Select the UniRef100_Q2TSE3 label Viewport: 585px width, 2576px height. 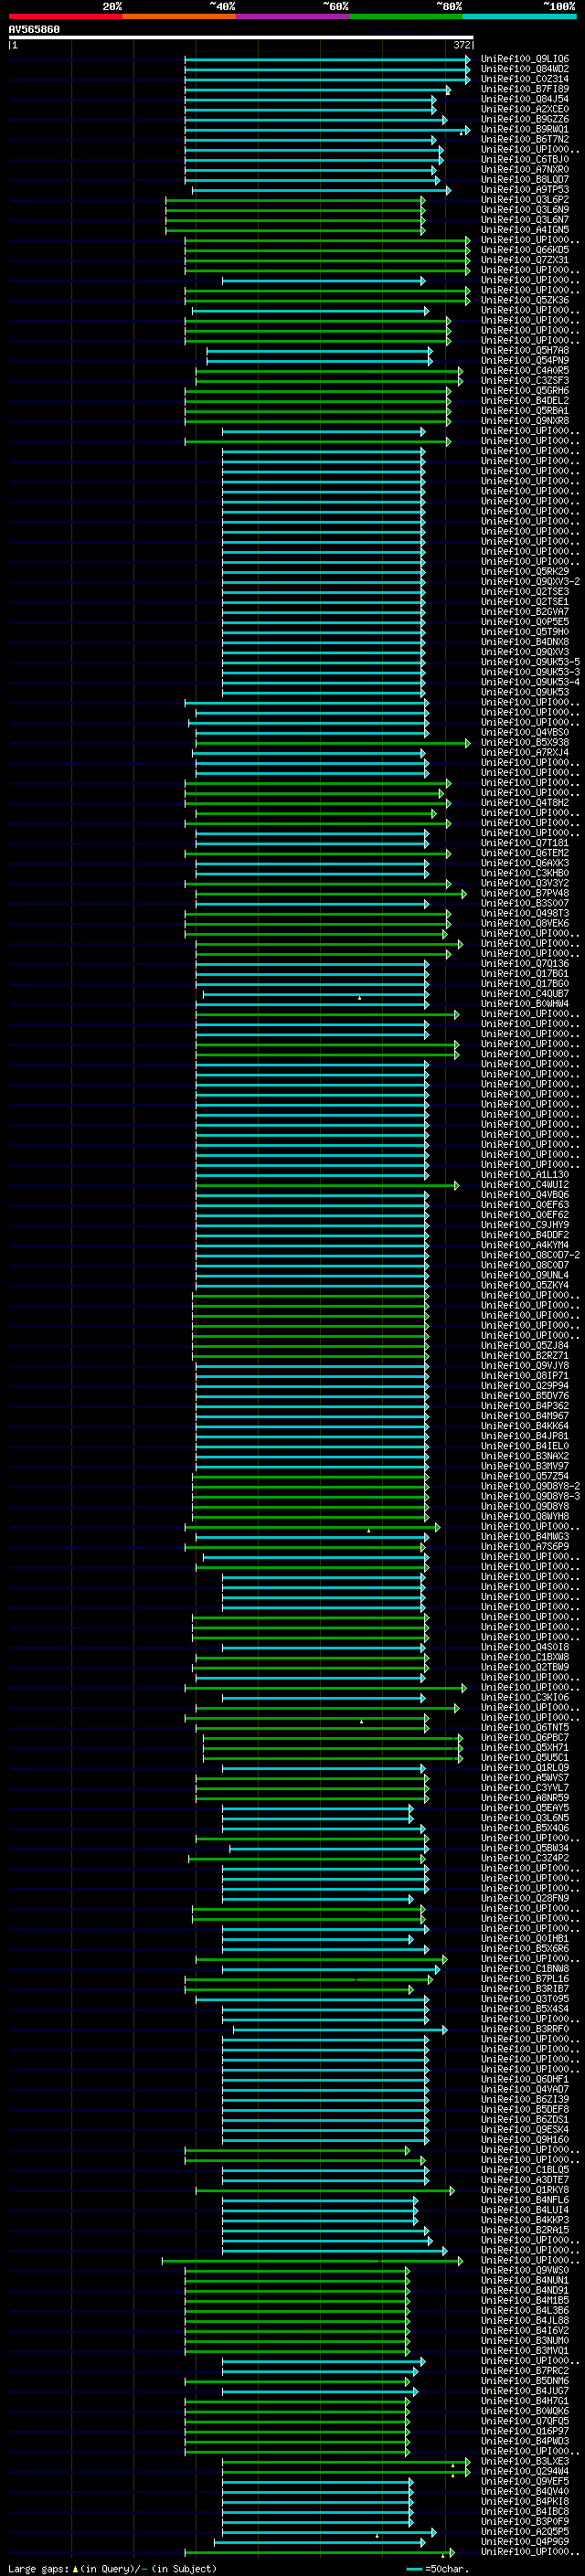pos(525,591)
